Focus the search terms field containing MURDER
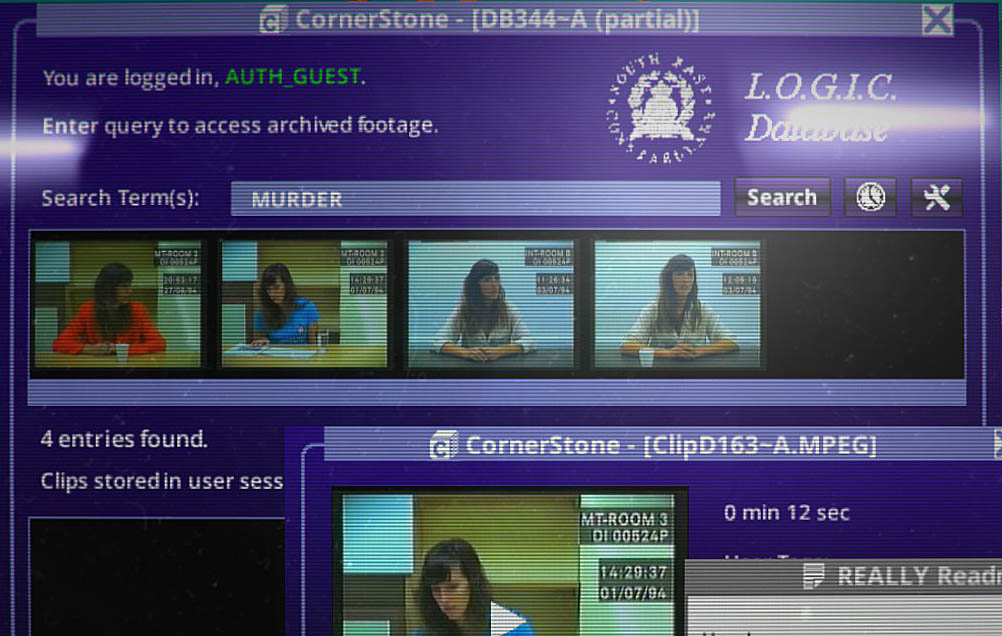 [x=475, y=199]
